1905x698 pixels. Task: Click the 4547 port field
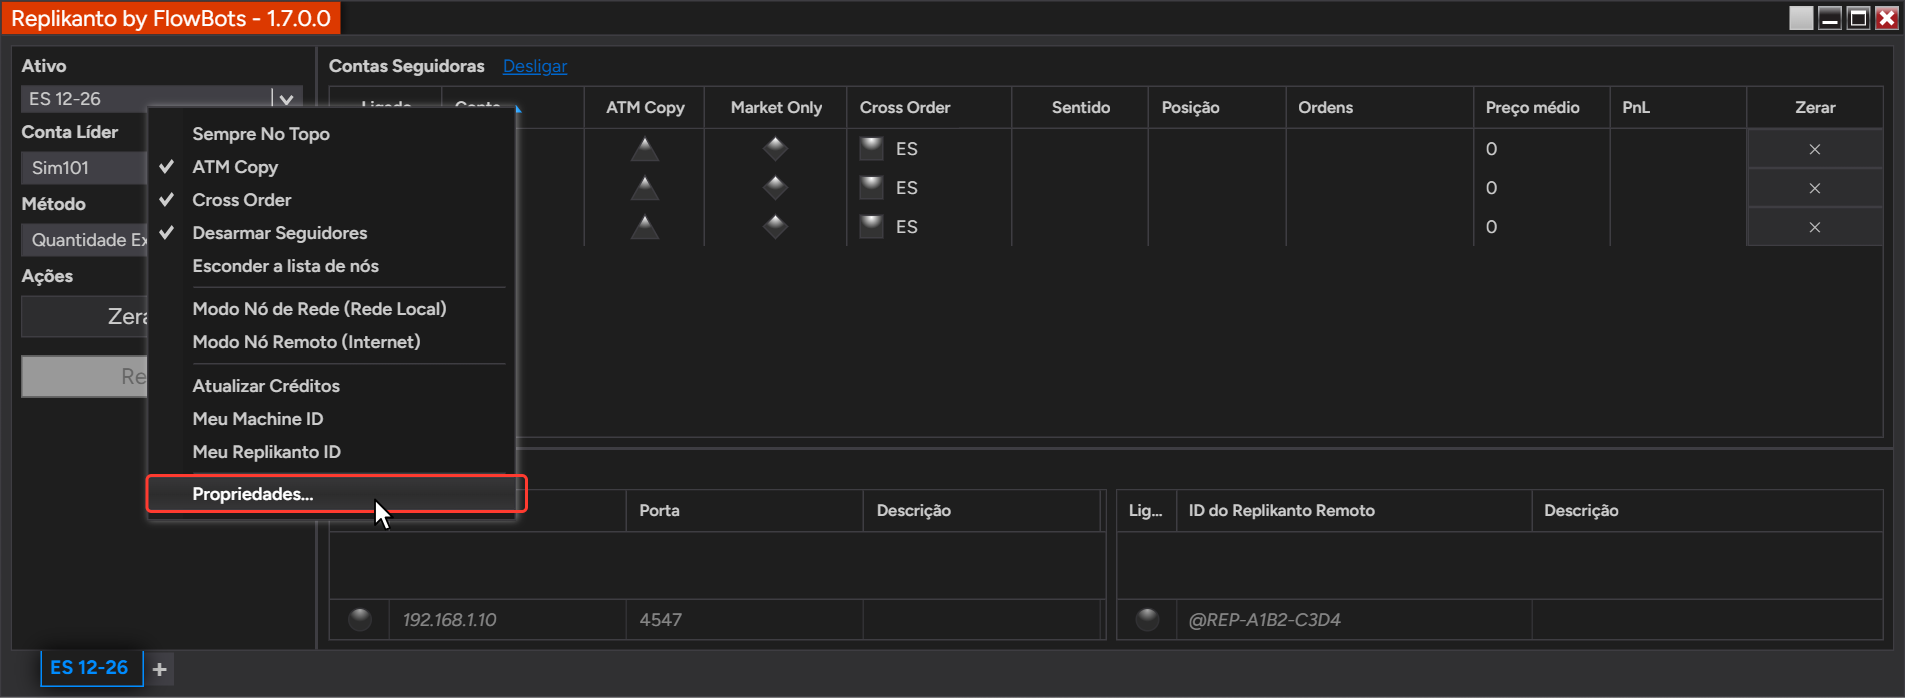[744, 620]
